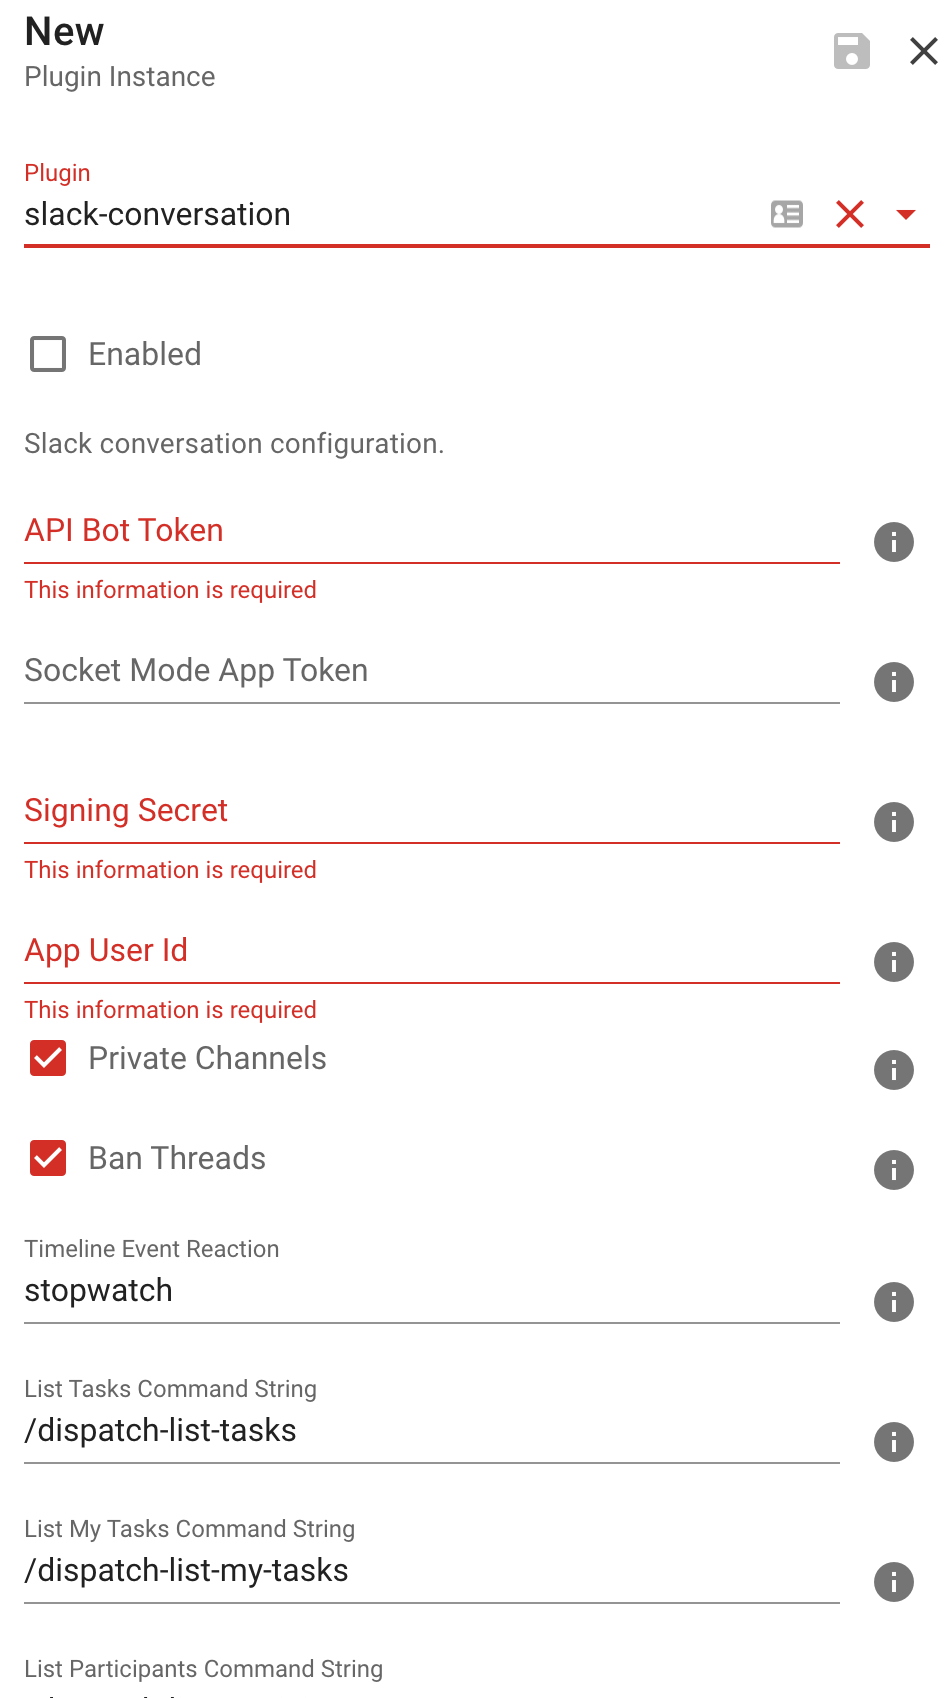View info for Private Channels
The width and height of the screenshot is (946, 1698).
[893, 1069]
